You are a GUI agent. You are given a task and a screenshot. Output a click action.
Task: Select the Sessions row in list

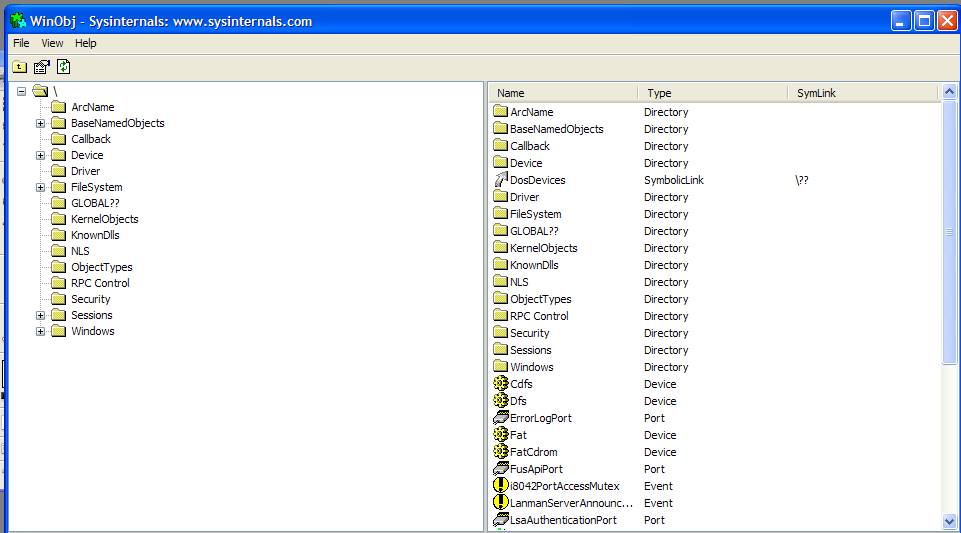click(715, 350)
